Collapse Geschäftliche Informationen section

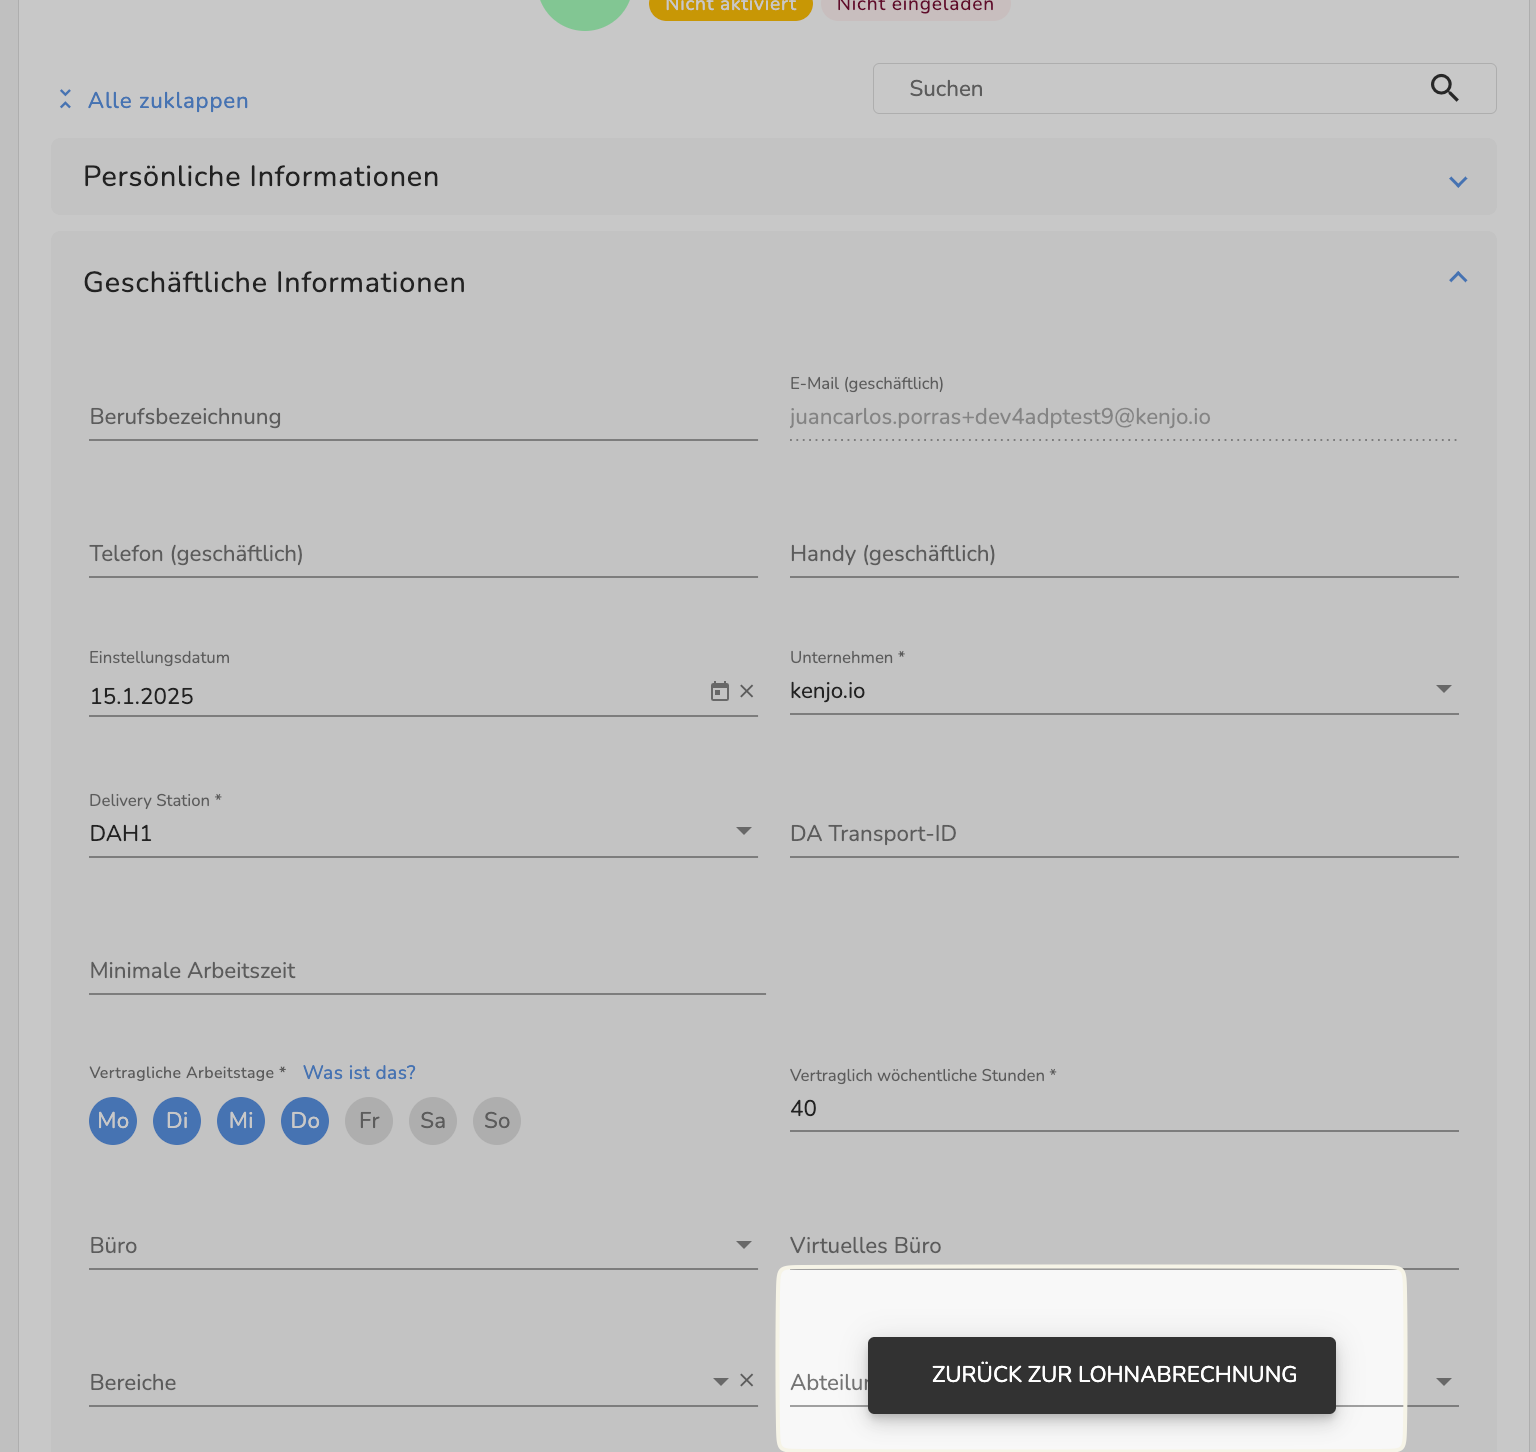pos(1458,277)
